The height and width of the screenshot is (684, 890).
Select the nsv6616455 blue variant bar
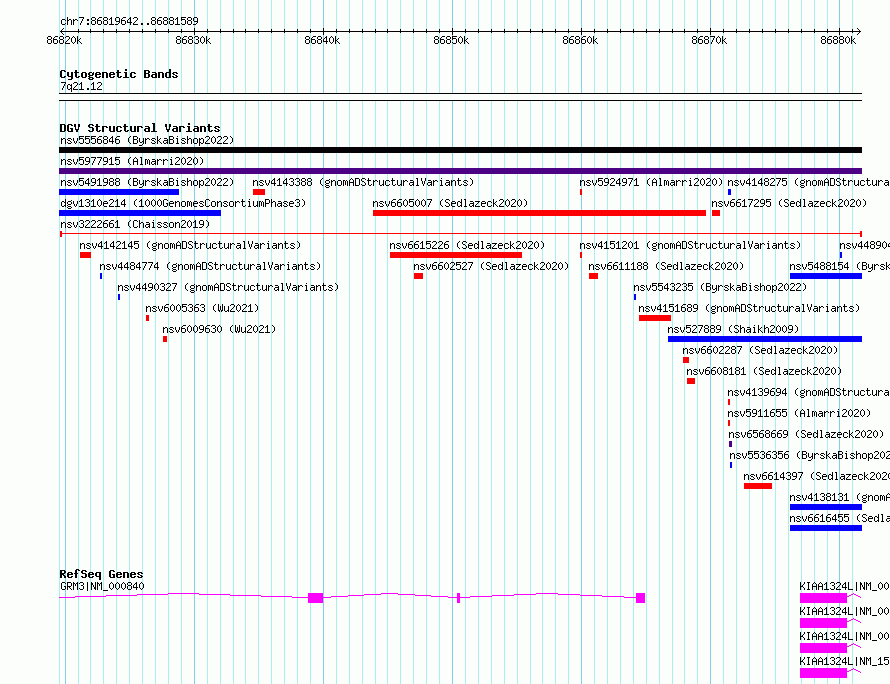(826, 528)
